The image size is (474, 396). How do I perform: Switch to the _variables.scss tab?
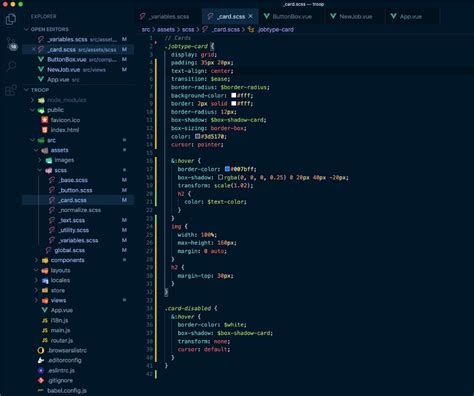(x=169, y=16)
